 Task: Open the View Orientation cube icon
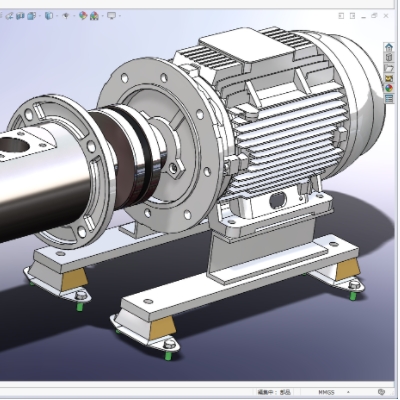[x=31, y=16]
